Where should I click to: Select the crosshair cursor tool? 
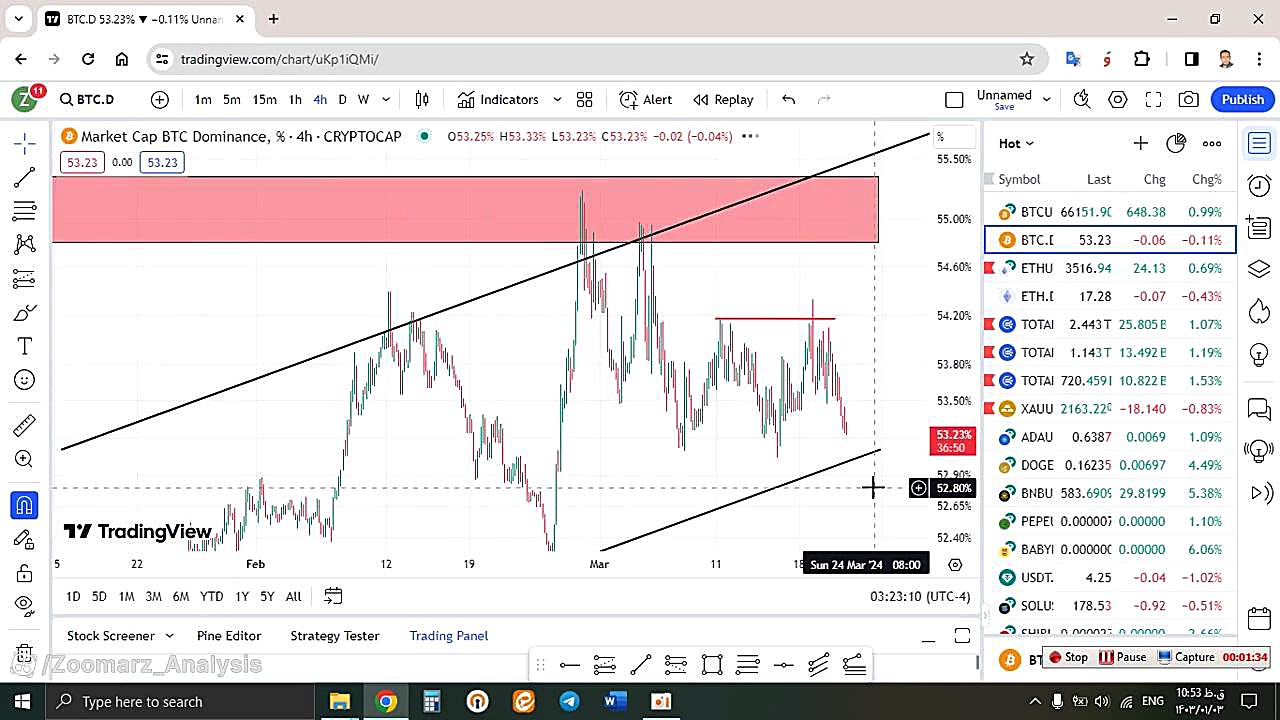tap(25, 143)
